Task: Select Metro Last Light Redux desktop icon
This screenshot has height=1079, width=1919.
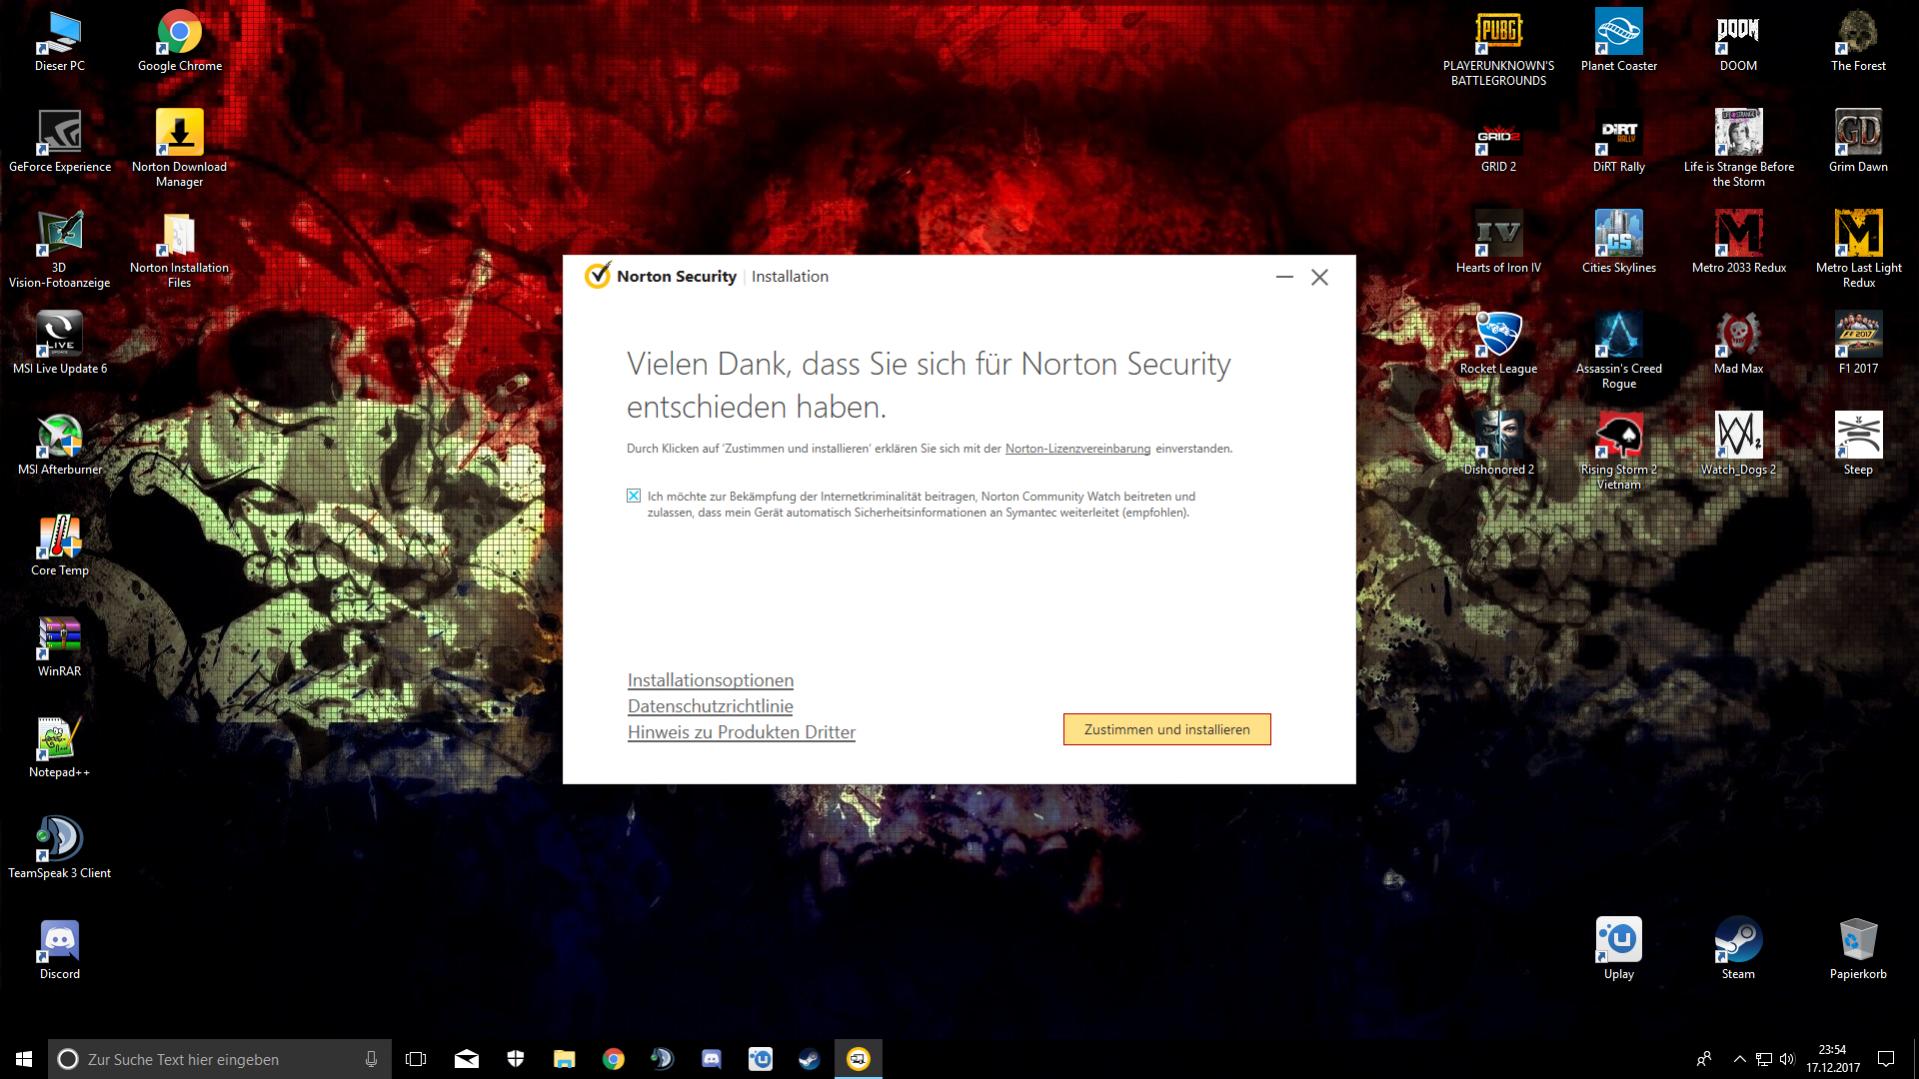Action: tap(1859, 250)
